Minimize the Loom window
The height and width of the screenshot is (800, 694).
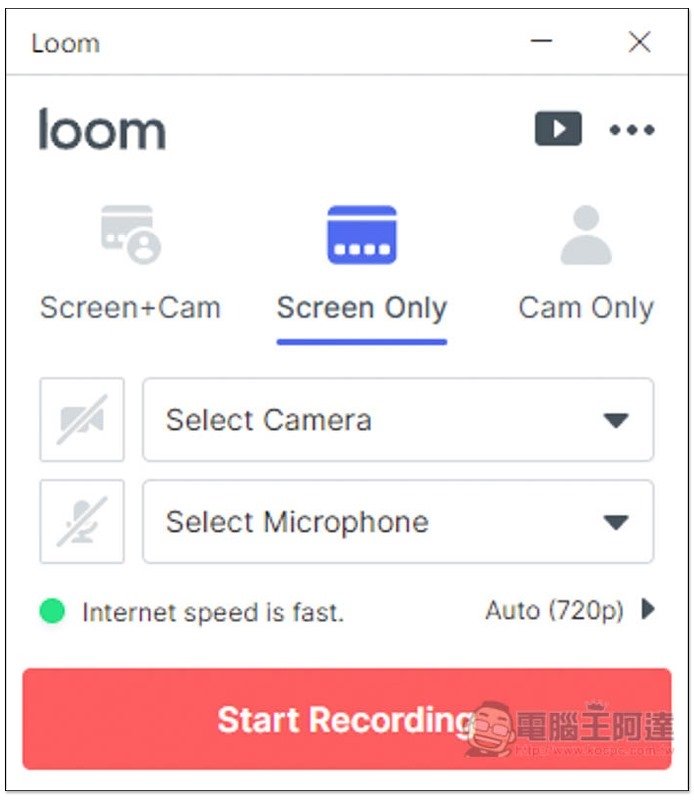coord(541,41)
